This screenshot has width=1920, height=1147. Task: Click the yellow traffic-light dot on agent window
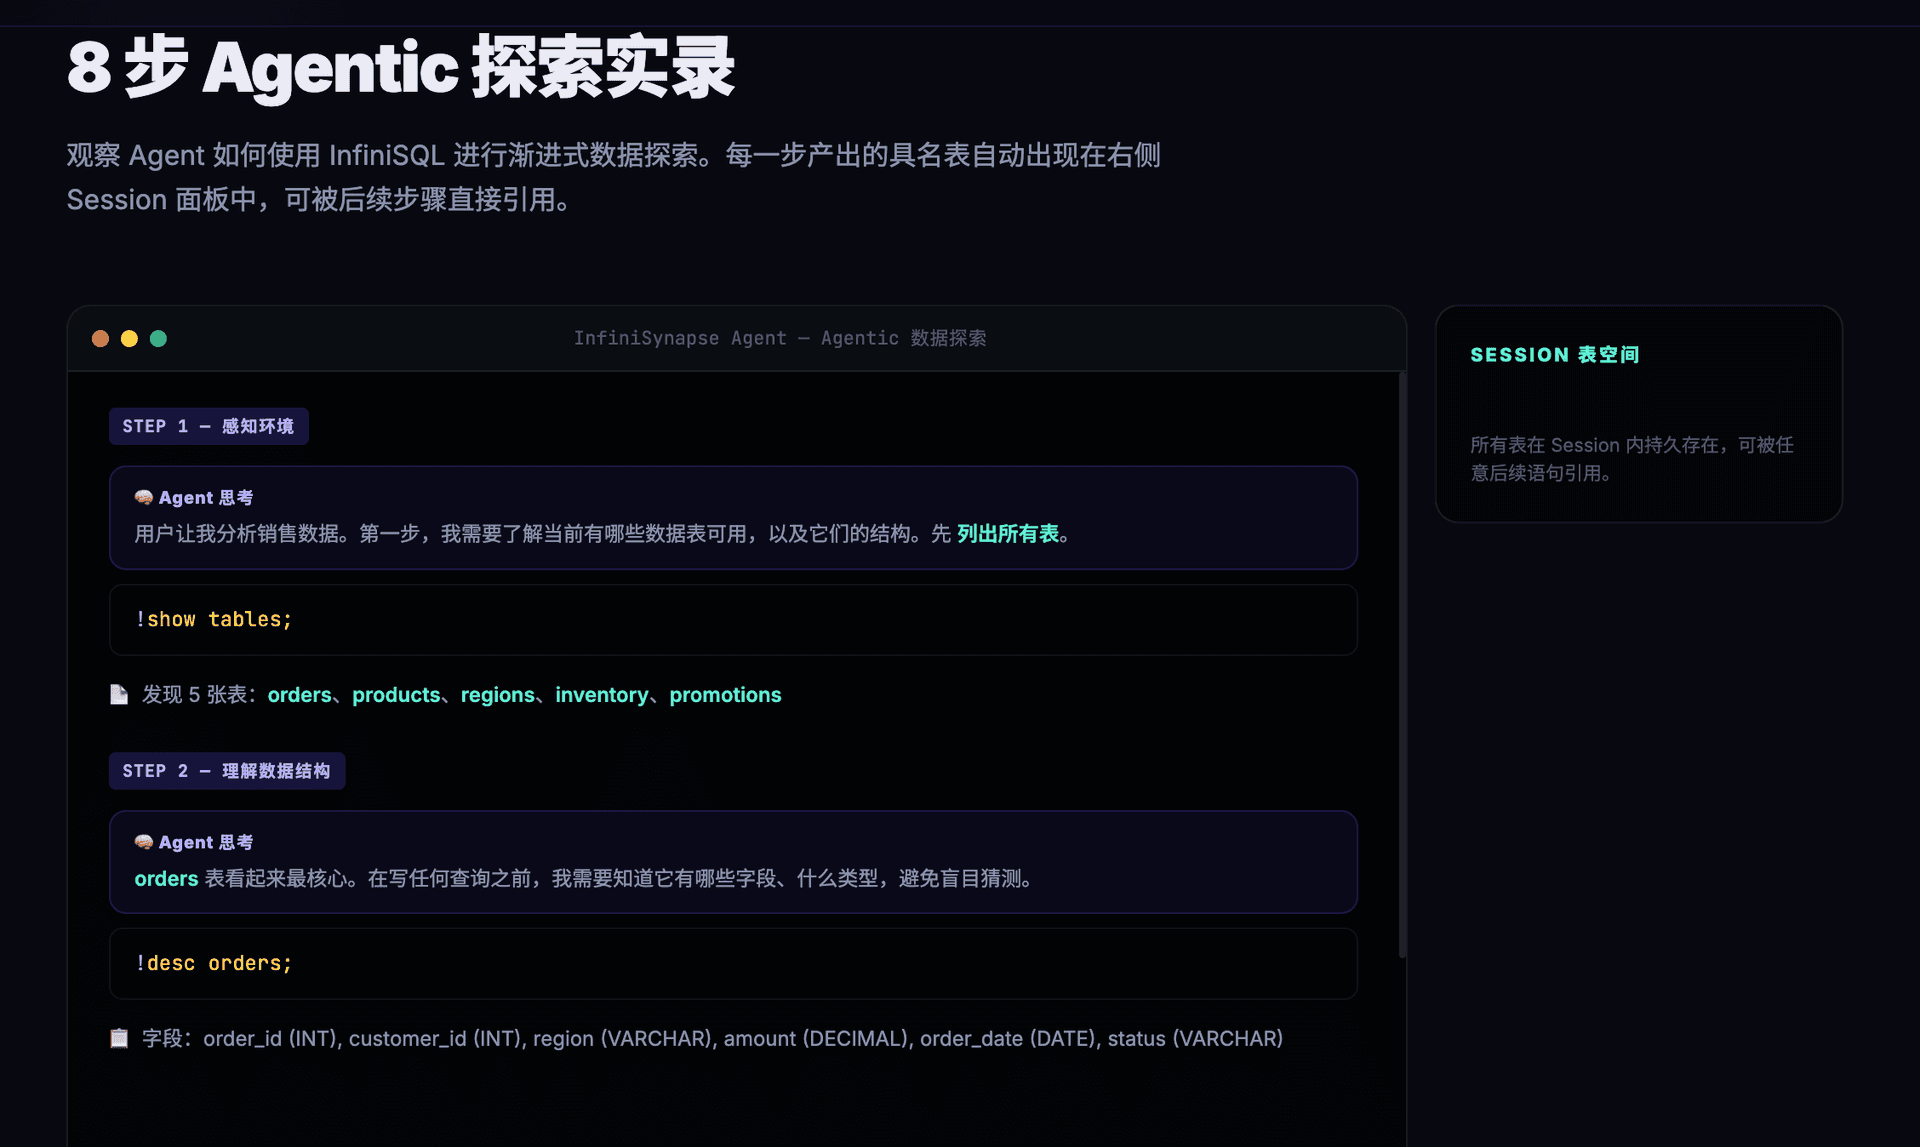click(x=129, y=338)
